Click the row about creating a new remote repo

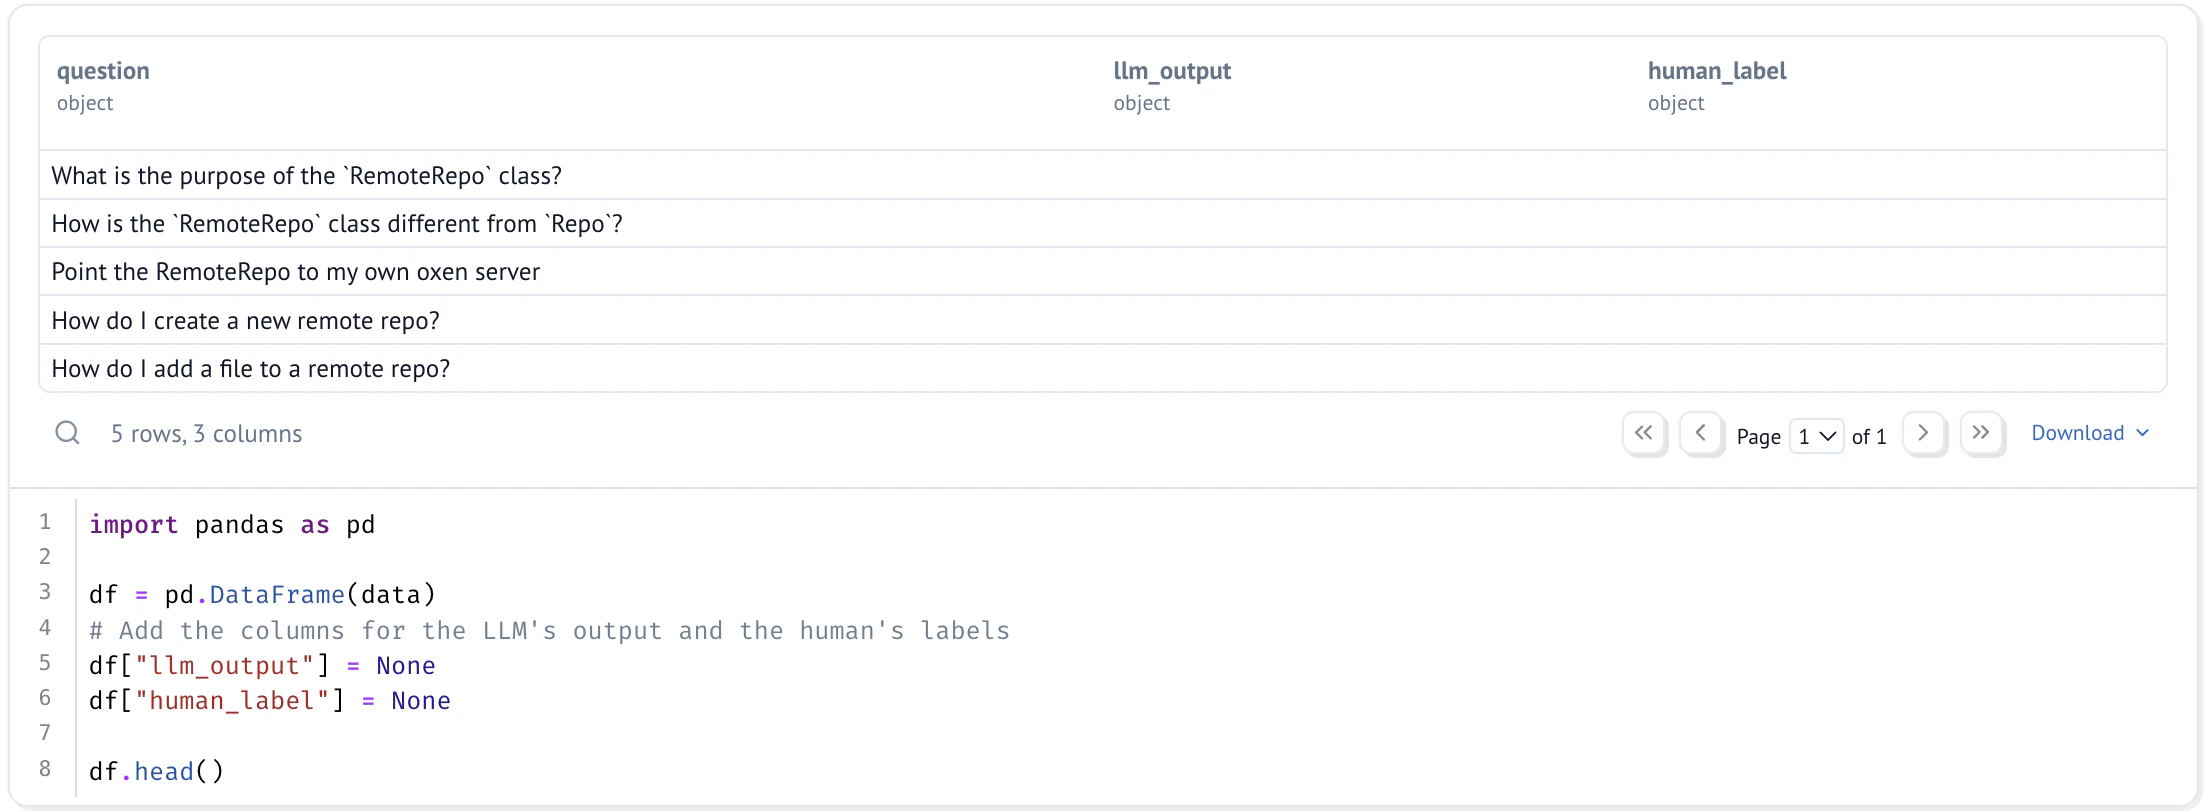tap(245, 320)
